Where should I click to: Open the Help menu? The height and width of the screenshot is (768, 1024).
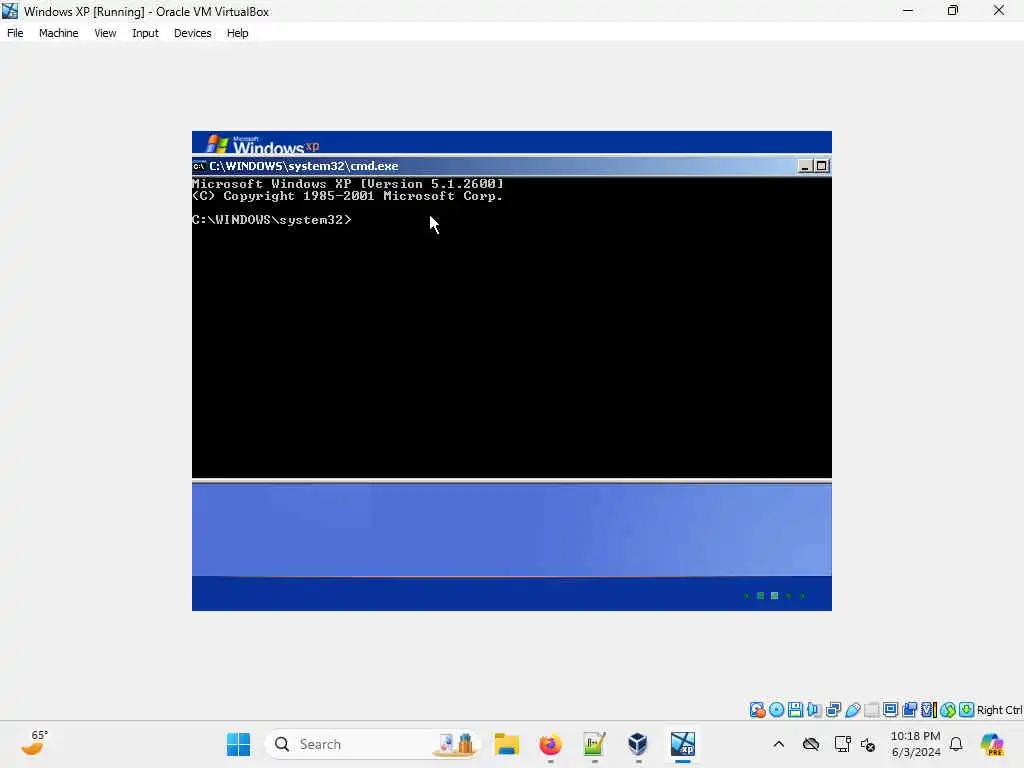(x=238, y=33)
